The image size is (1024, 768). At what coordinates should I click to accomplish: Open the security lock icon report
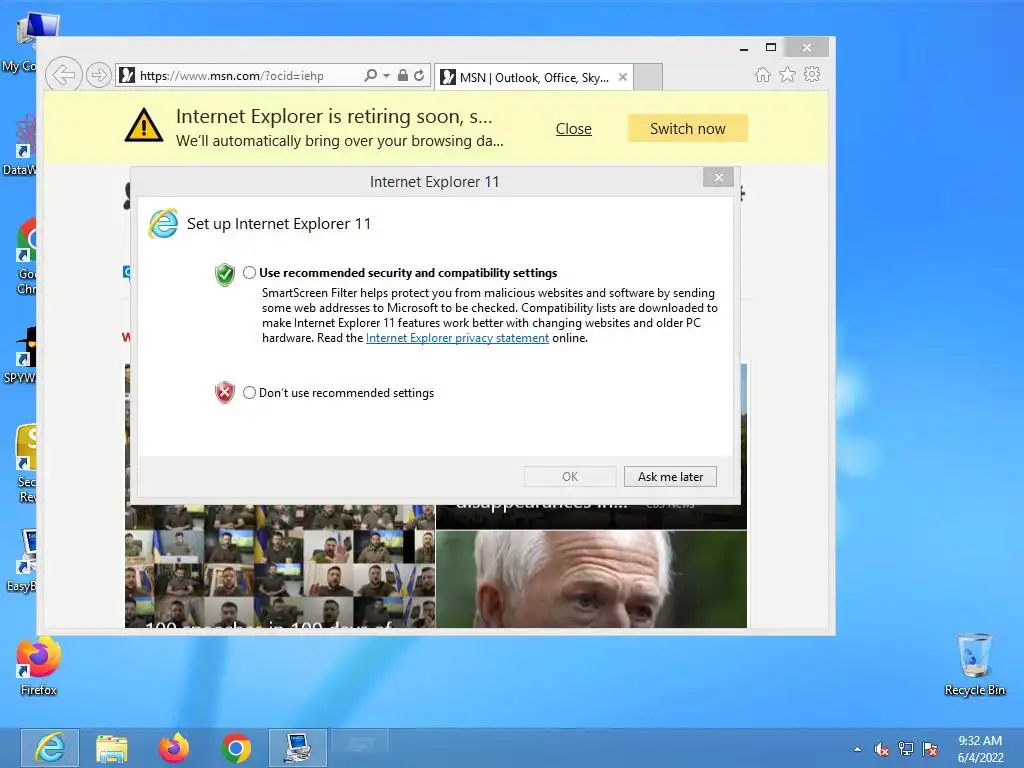[x=403, y=76]
